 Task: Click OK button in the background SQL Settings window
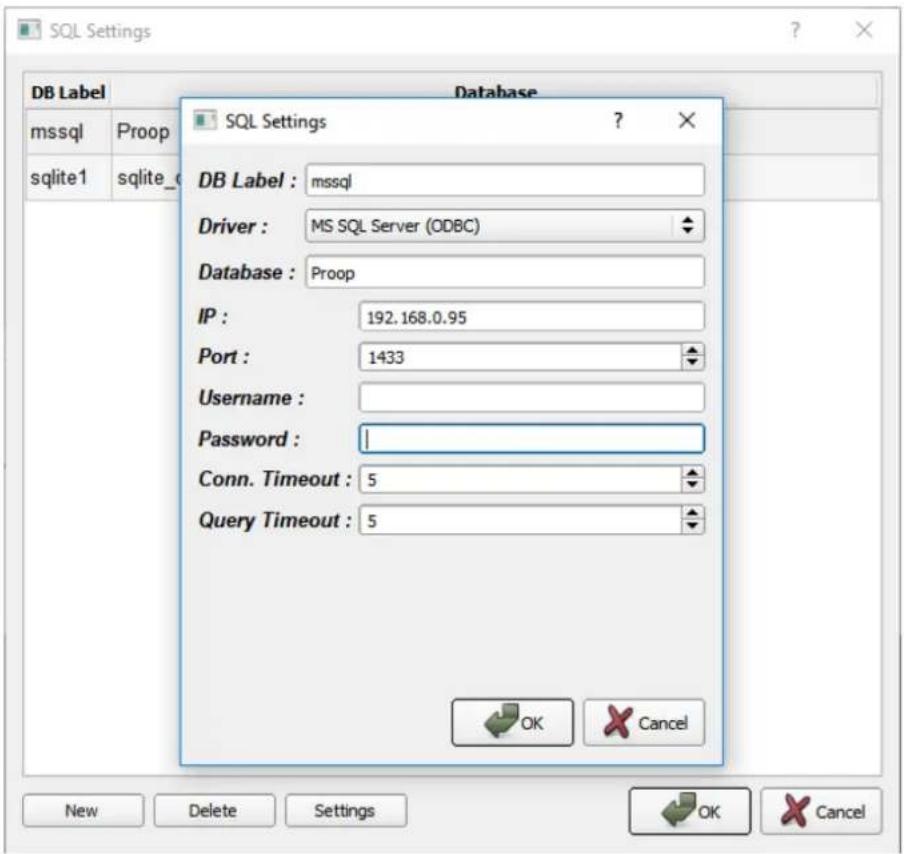[x=690, y=811]
